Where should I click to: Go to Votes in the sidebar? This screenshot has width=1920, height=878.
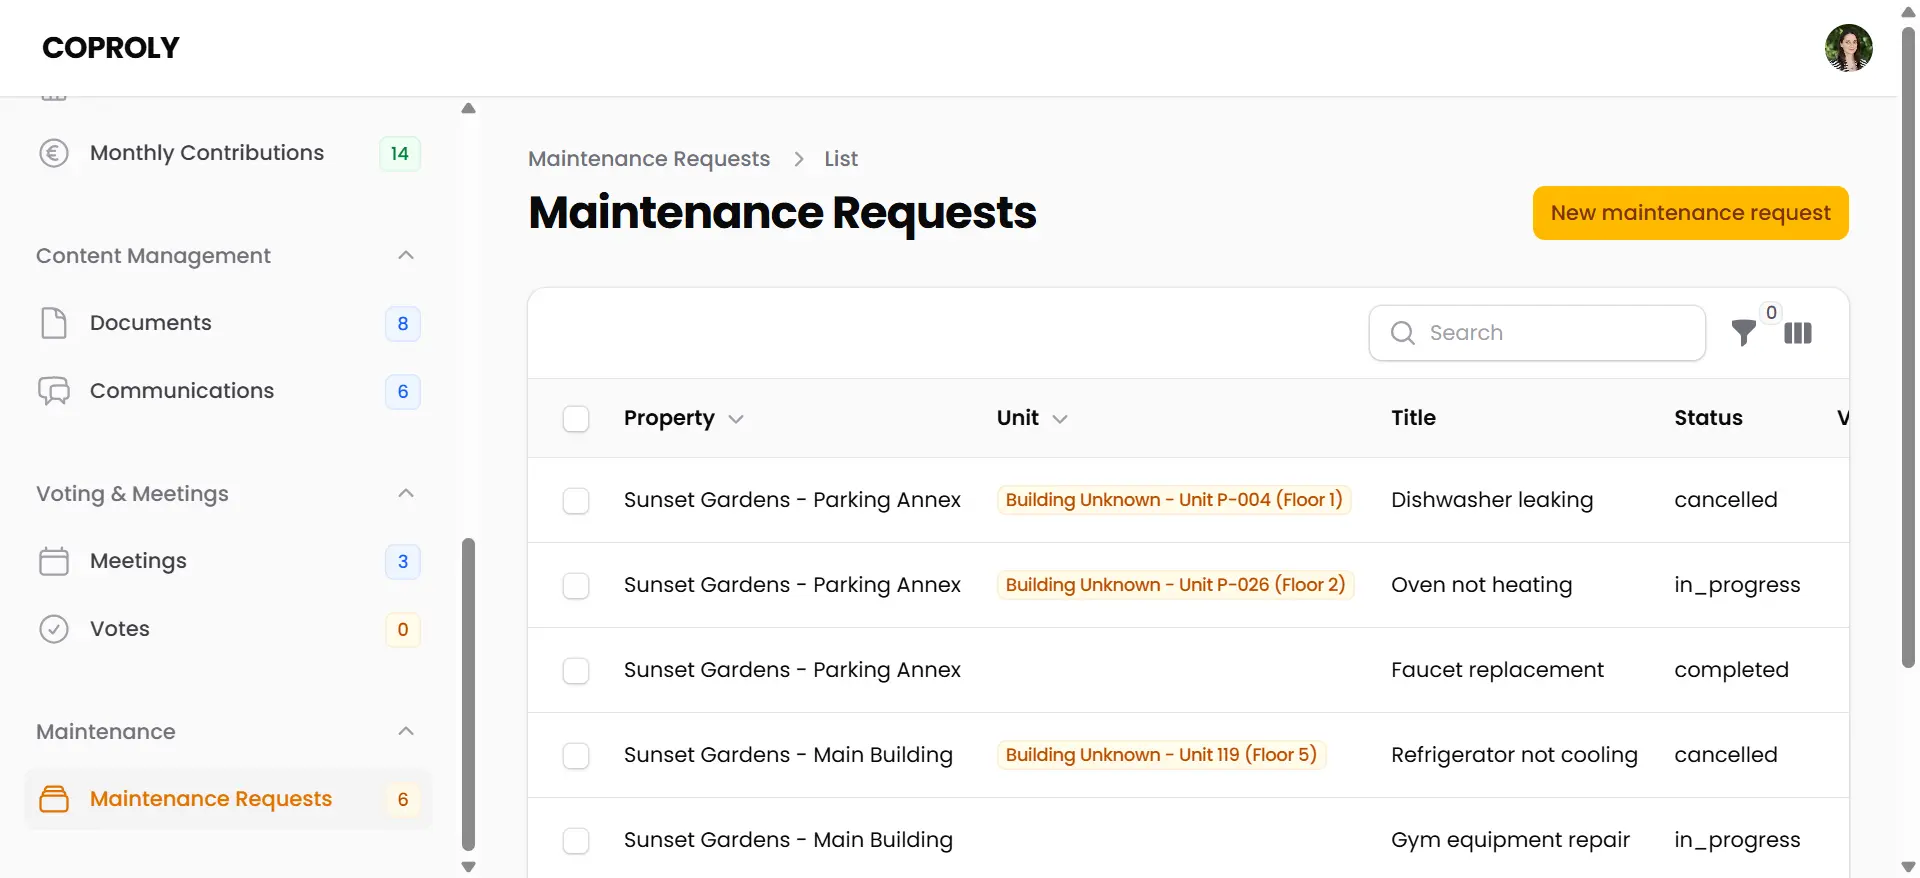(x=228, y=629)
